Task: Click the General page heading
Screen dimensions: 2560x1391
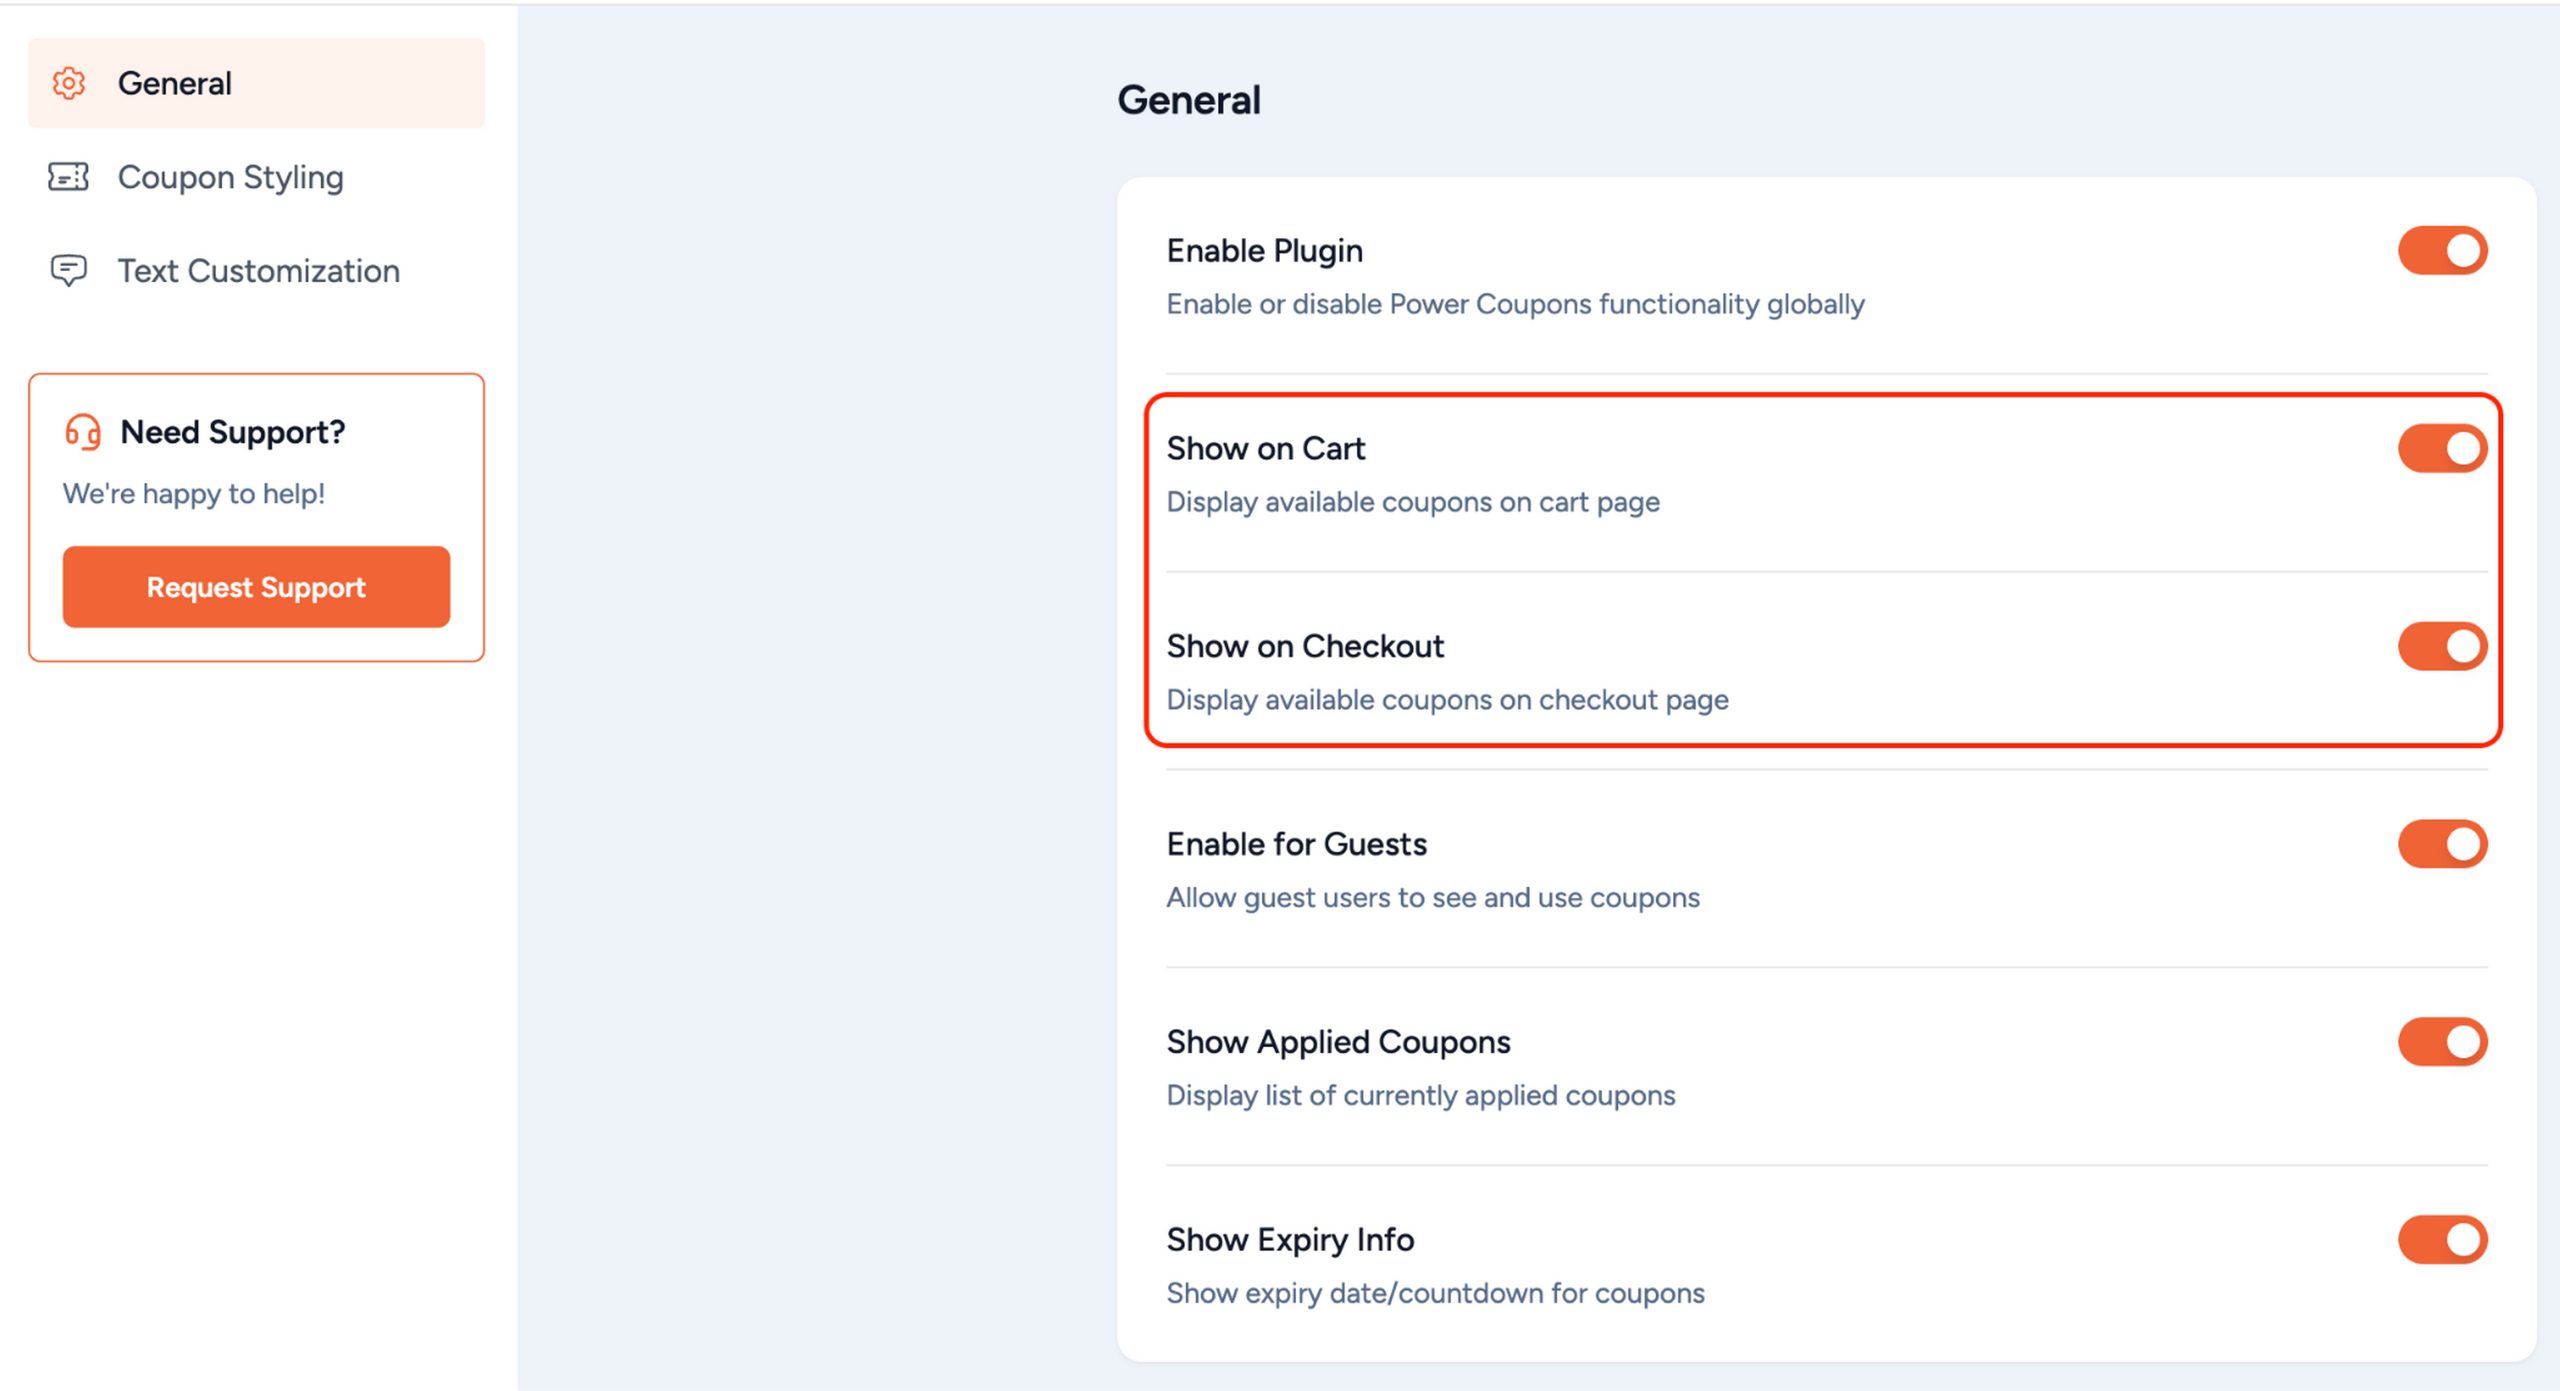Action: [1188, 99]
